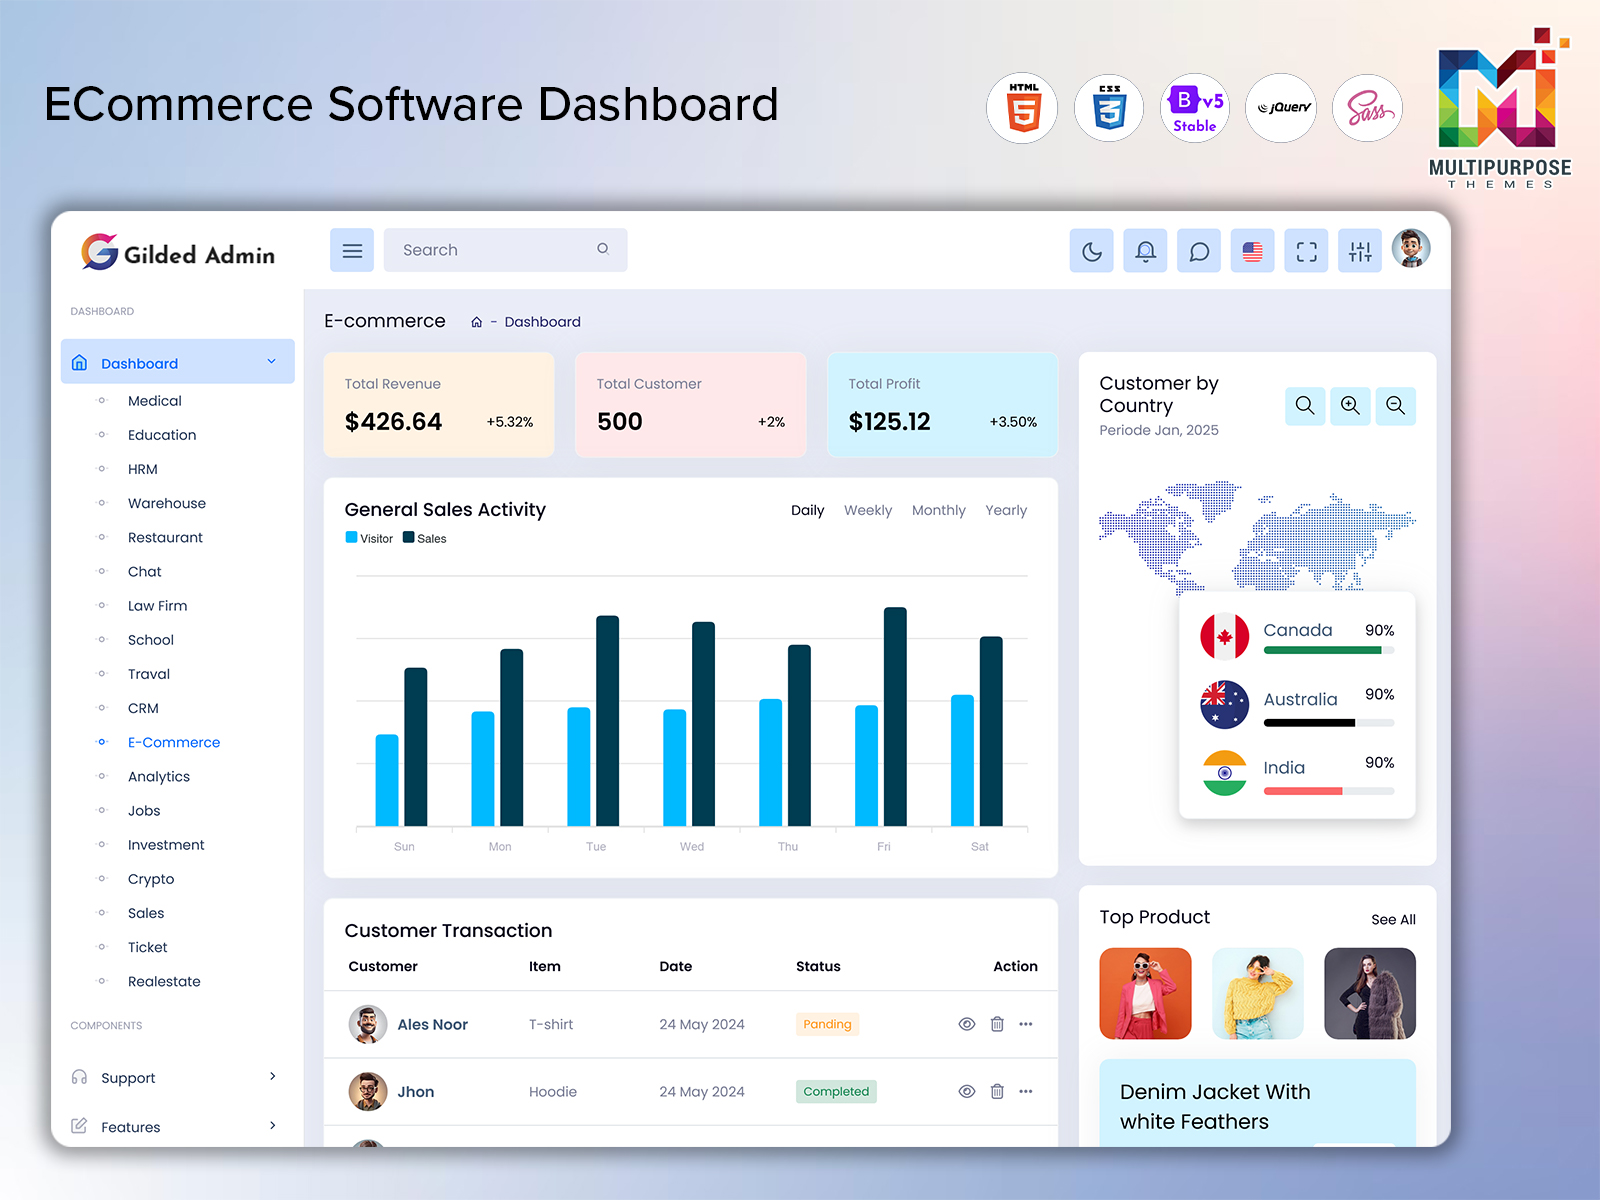1600x1200 pixels.
Task: Change language via US flag icon
Action: coord(1253,251)
